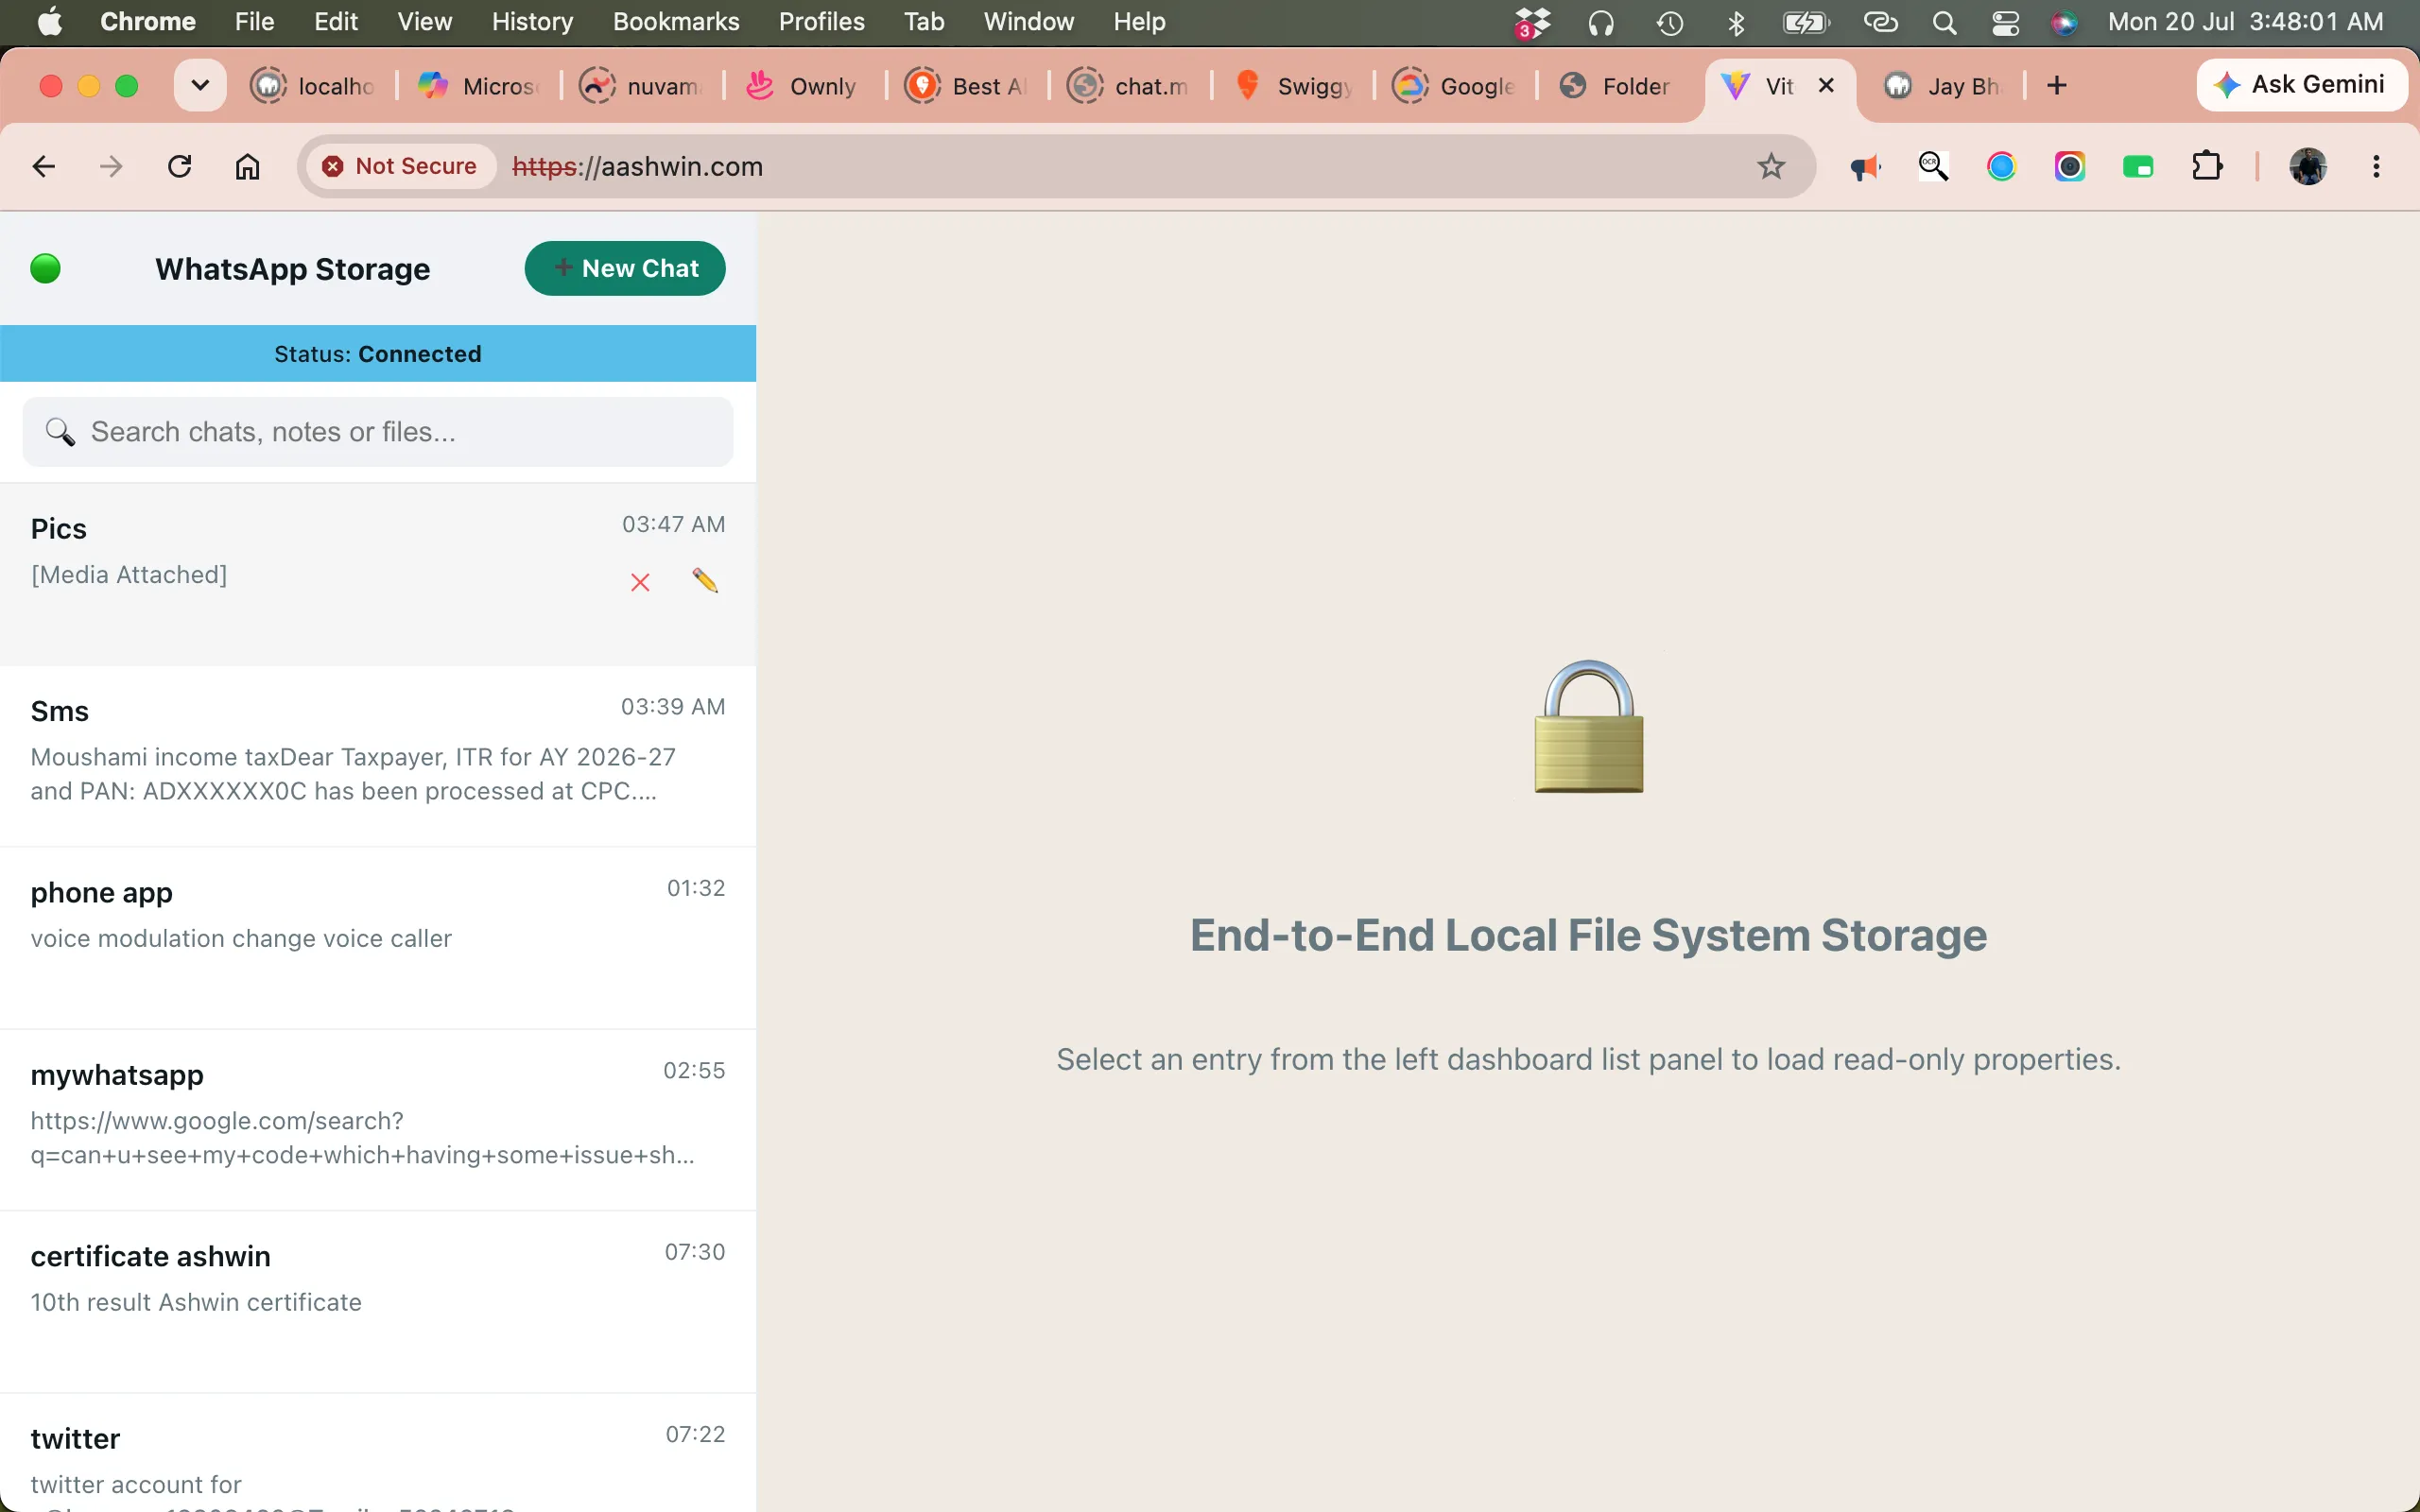2420x1512 pixels.
Task: Click the magnifier icon in chat search
Action: [x=60, y=432]
